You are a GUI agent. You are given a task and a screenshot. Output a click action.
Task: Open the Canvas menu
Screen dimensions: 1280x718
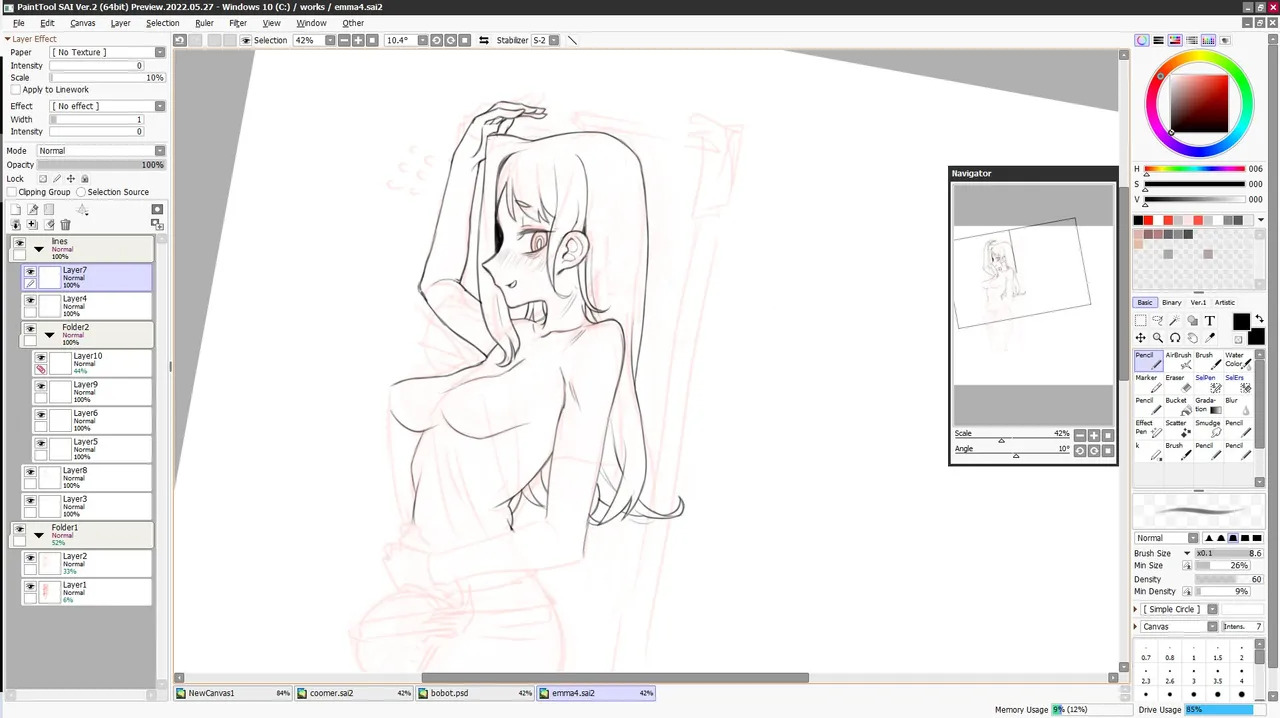point(83,23)
